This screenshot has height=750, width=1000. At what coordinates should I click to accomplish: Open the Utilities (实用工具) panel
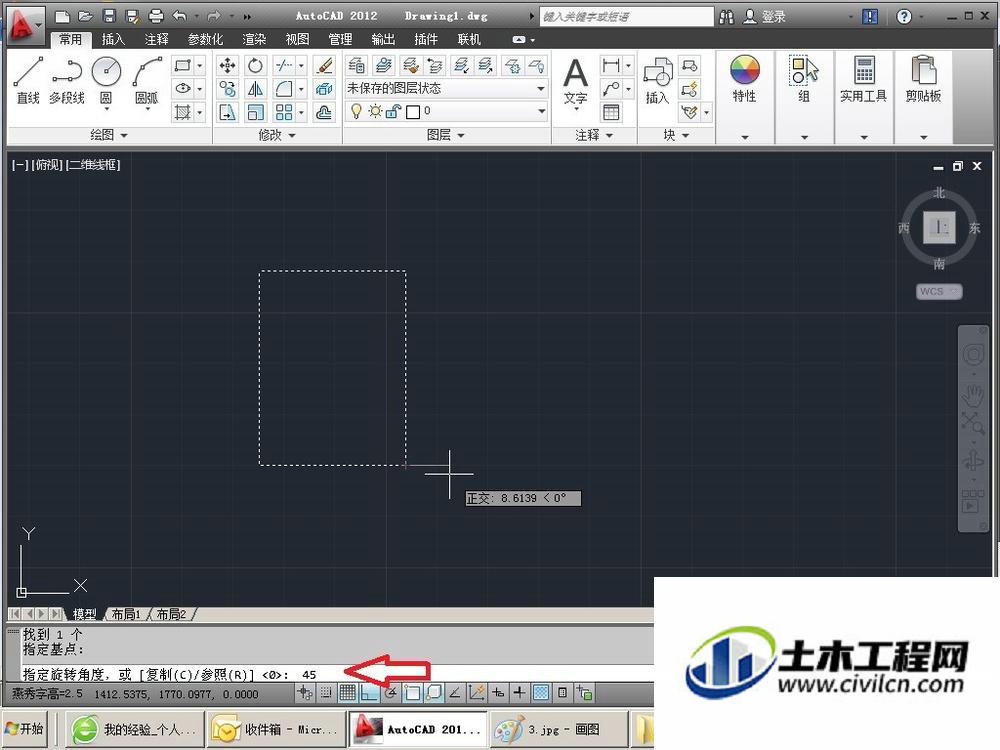click(x=864, y=97)
